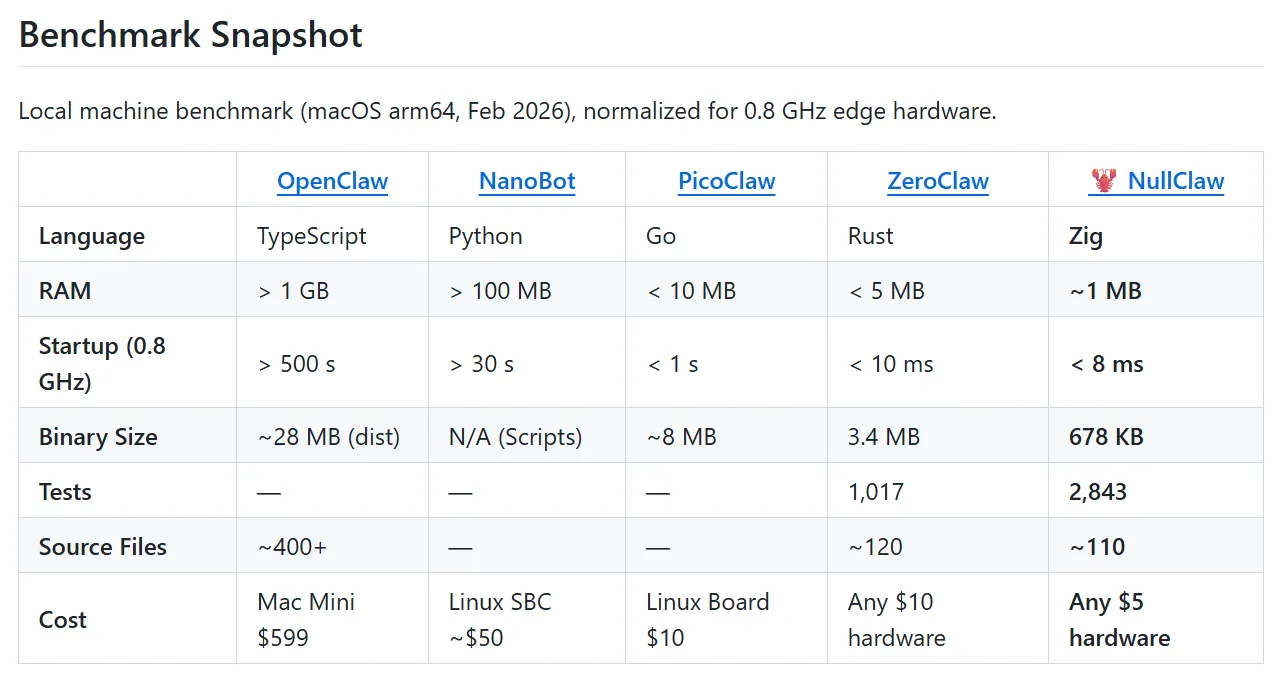Click the Startup (0.8 GHz) row label

click(102, 363)
